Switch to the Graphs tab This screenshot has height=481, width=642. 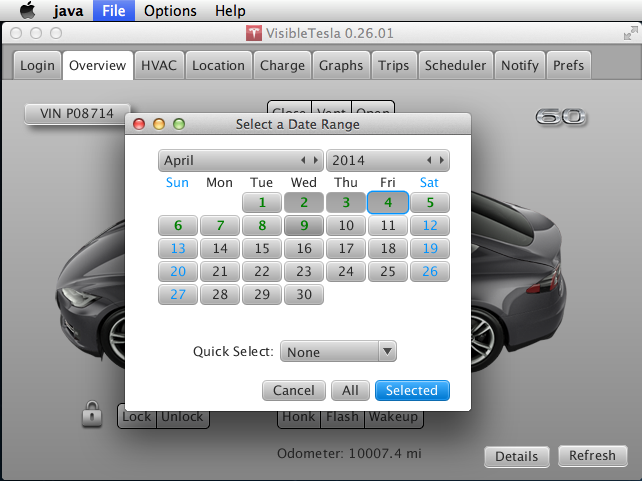tap(341, 65)
